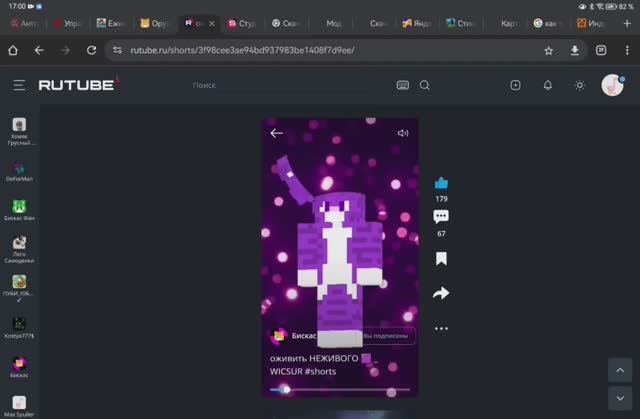The width and height of the screenshot is (640, 419).
Task: Switch to the Стим browser tab
Action: [460, 23]
